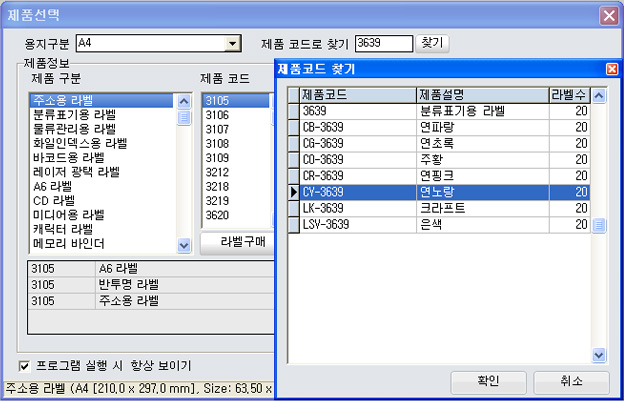Click the 찾기 button

432,43
